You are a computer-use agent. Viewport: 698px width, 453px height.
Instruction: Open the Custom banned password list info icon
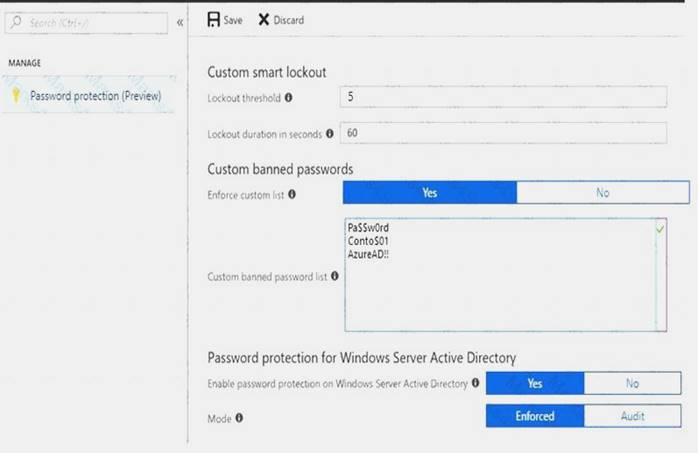(x=334, y=276)
